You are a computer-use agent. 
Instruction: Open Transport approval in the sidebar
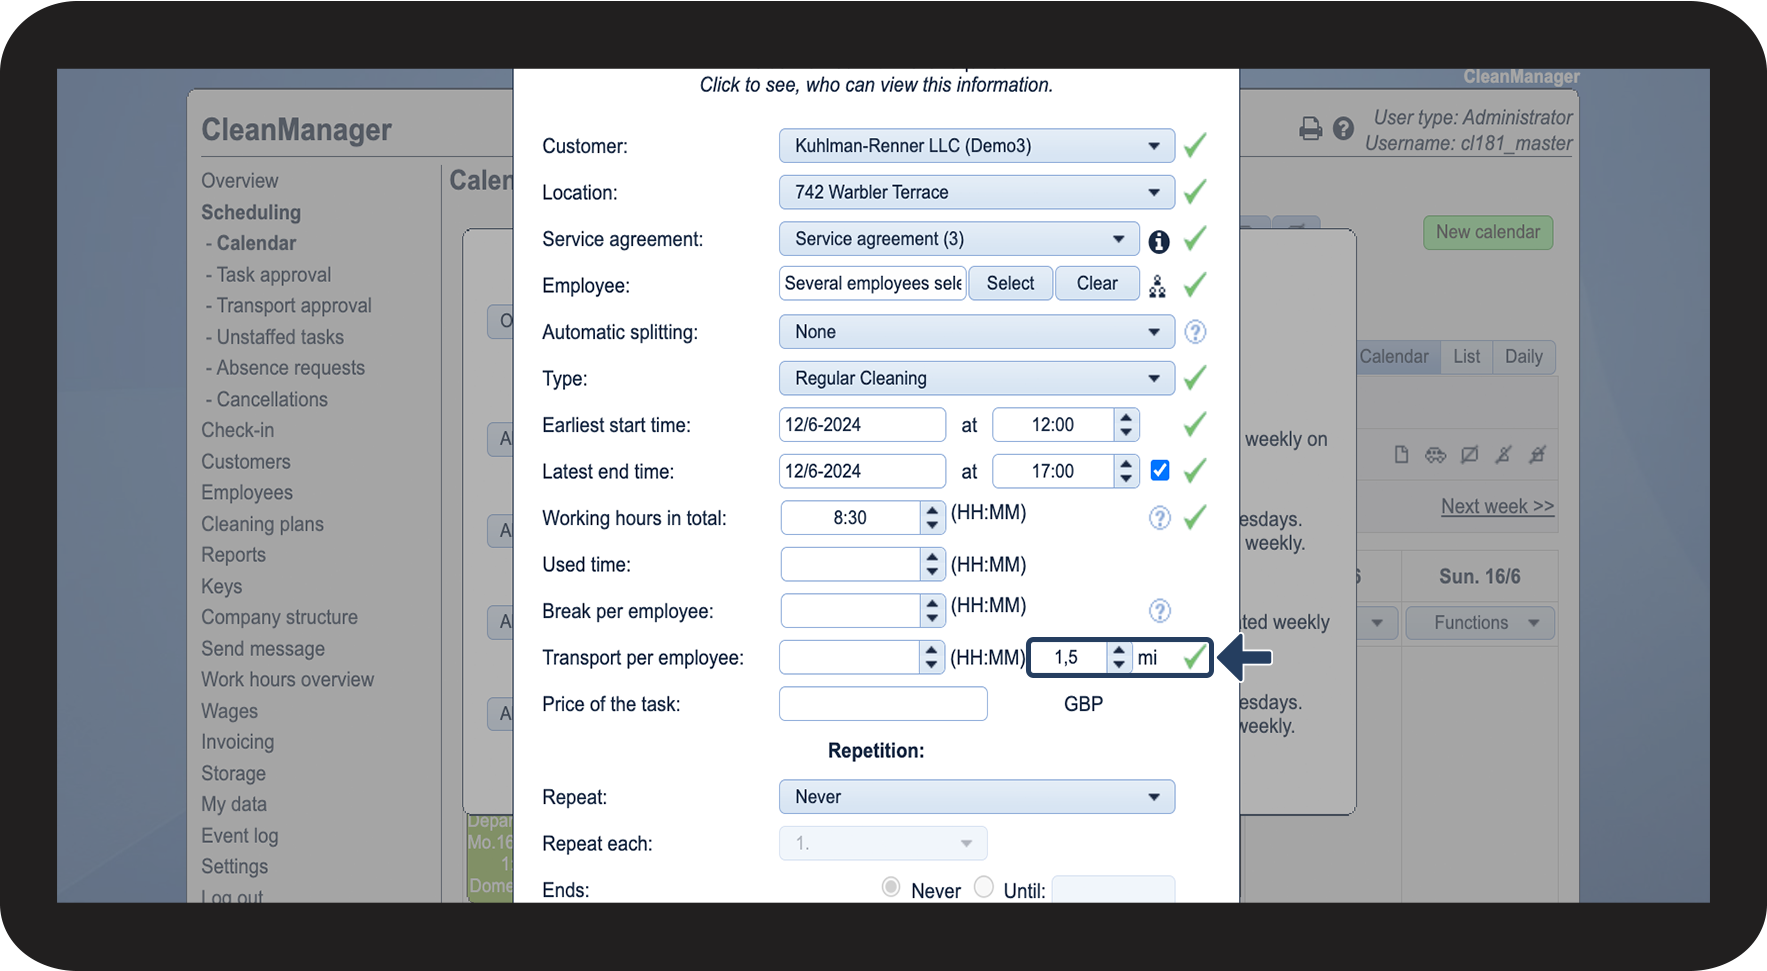coord(294,306)
